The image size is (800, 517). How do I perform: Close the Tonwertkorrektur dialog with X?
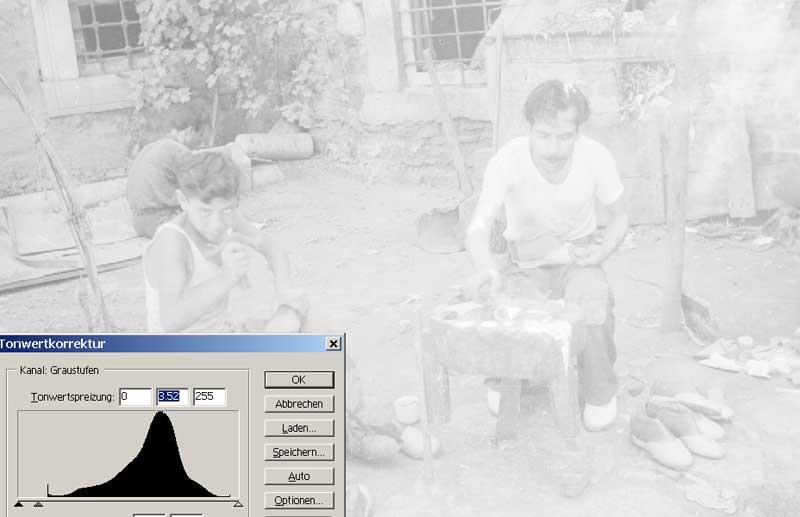click(333, 344)
